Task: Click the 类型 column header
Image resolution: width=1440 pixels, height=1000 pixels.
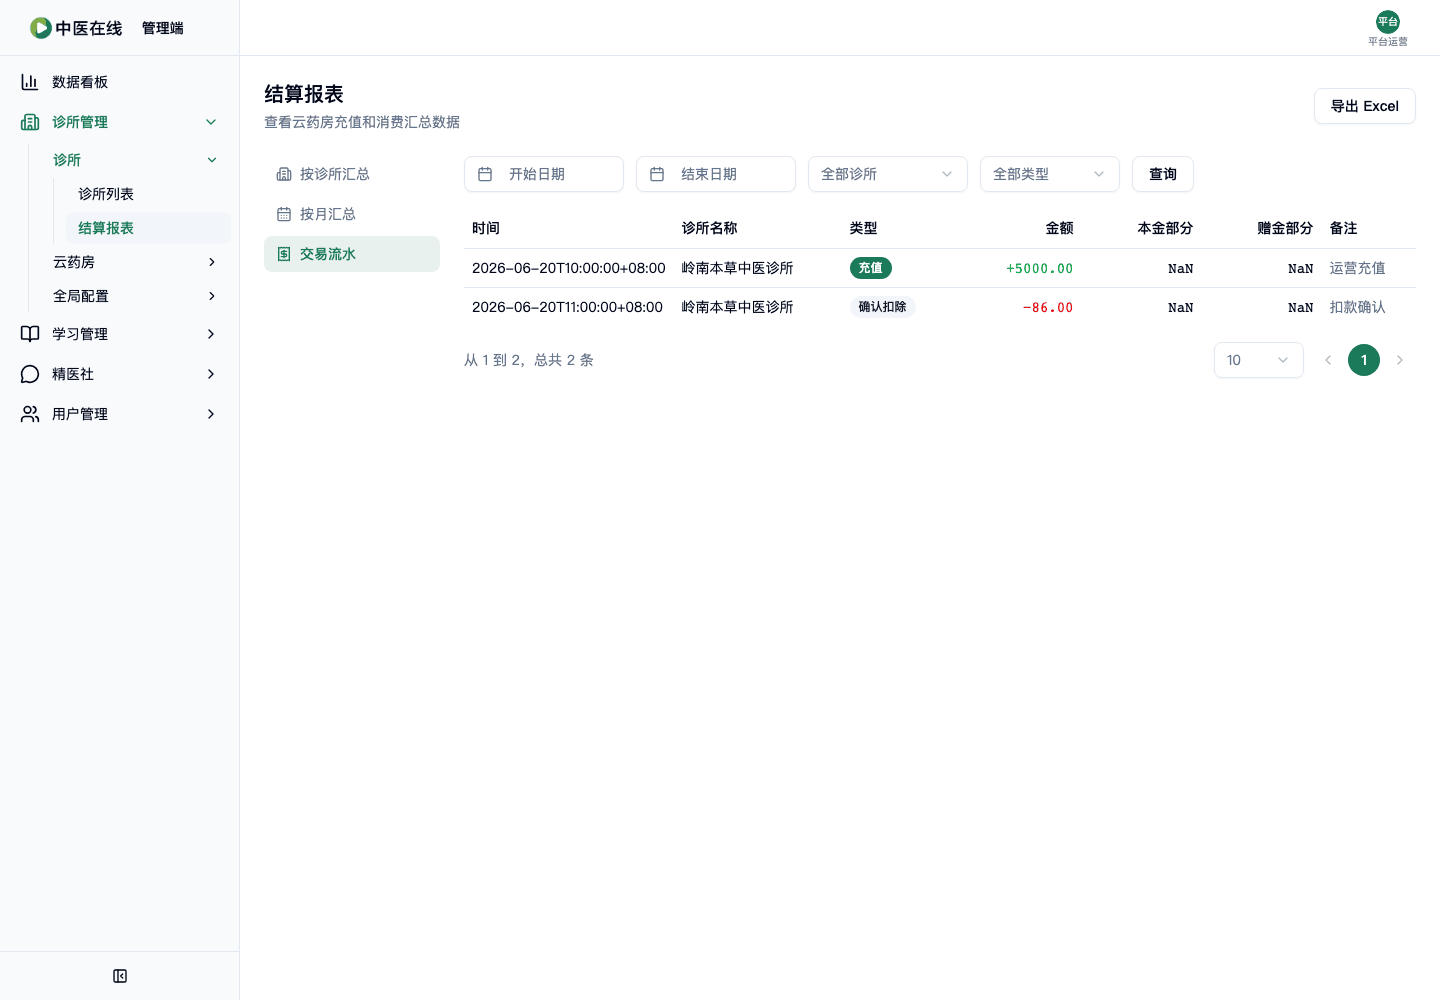Action: [864, 228]
